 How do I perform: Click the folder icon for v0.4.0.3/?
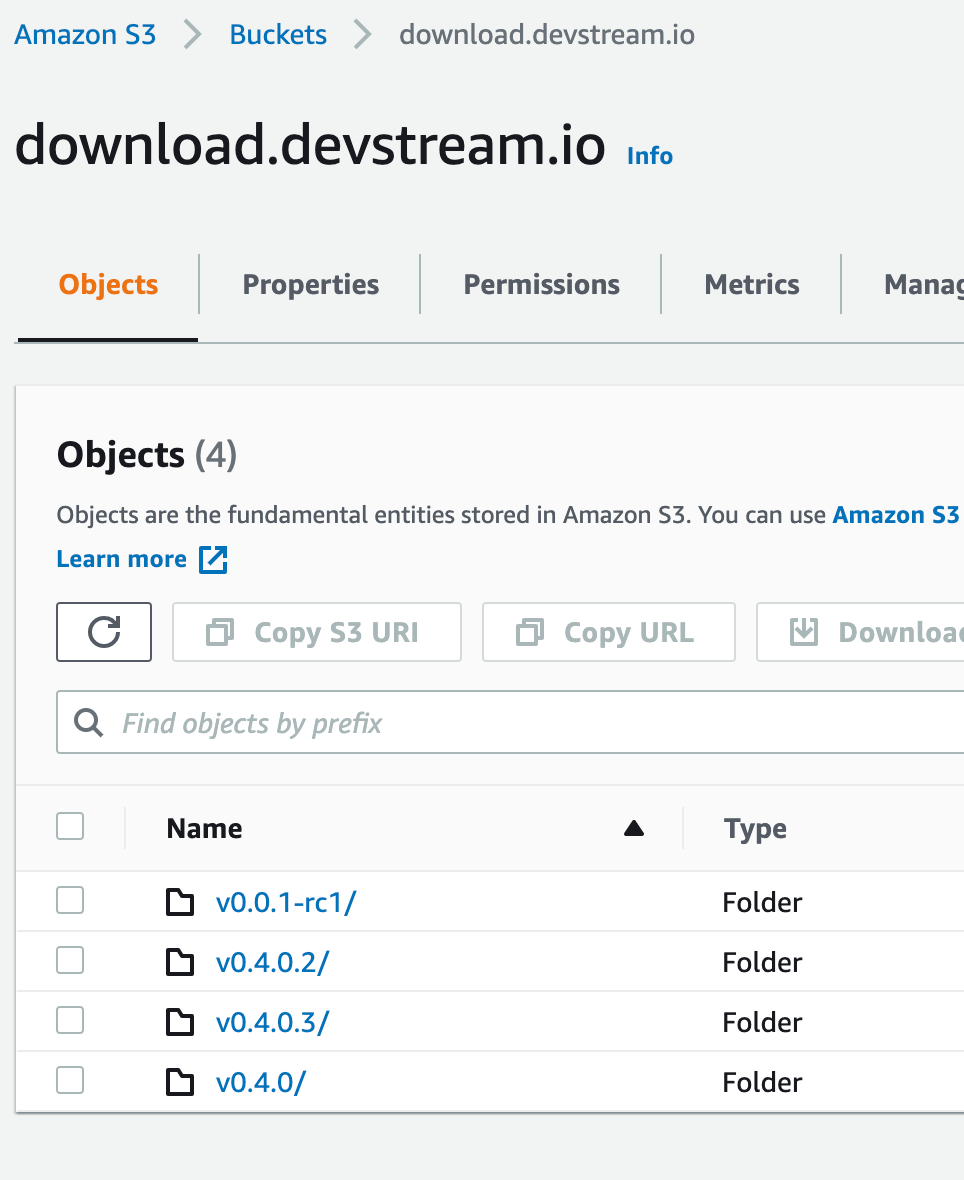click(x=180, y=1022)
